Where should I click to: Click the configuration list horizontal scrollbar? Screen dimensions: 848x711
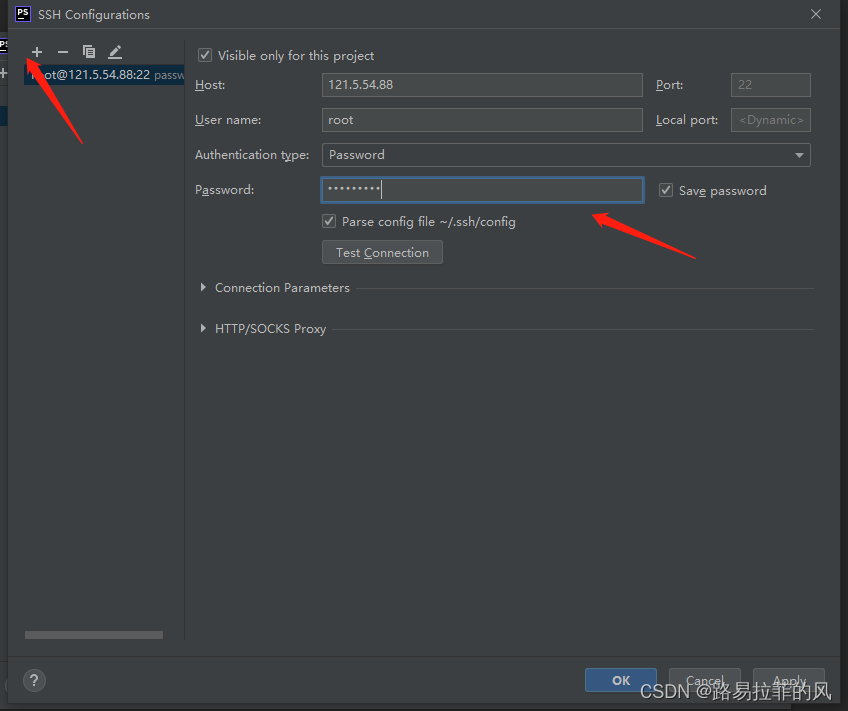[x=94, y=635]
